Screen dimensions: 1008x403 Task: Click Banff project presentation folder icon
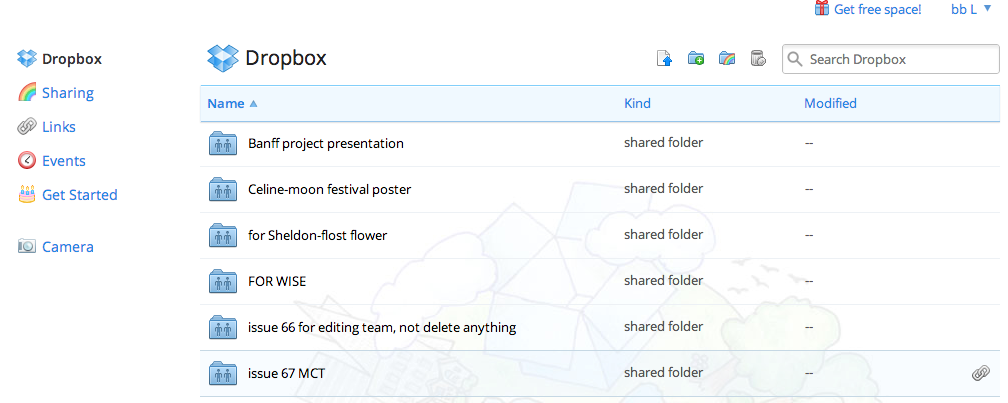click(222, 143)
